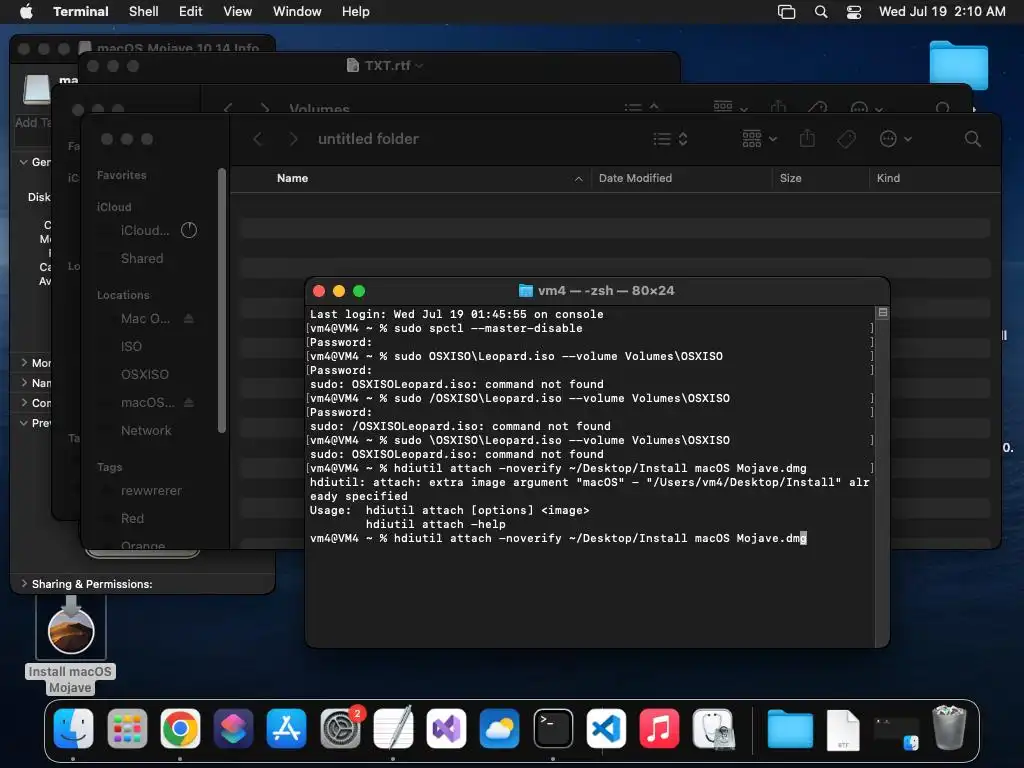
Task: Expand the More Info section in Info window
Action: click(x=24, y=362)
